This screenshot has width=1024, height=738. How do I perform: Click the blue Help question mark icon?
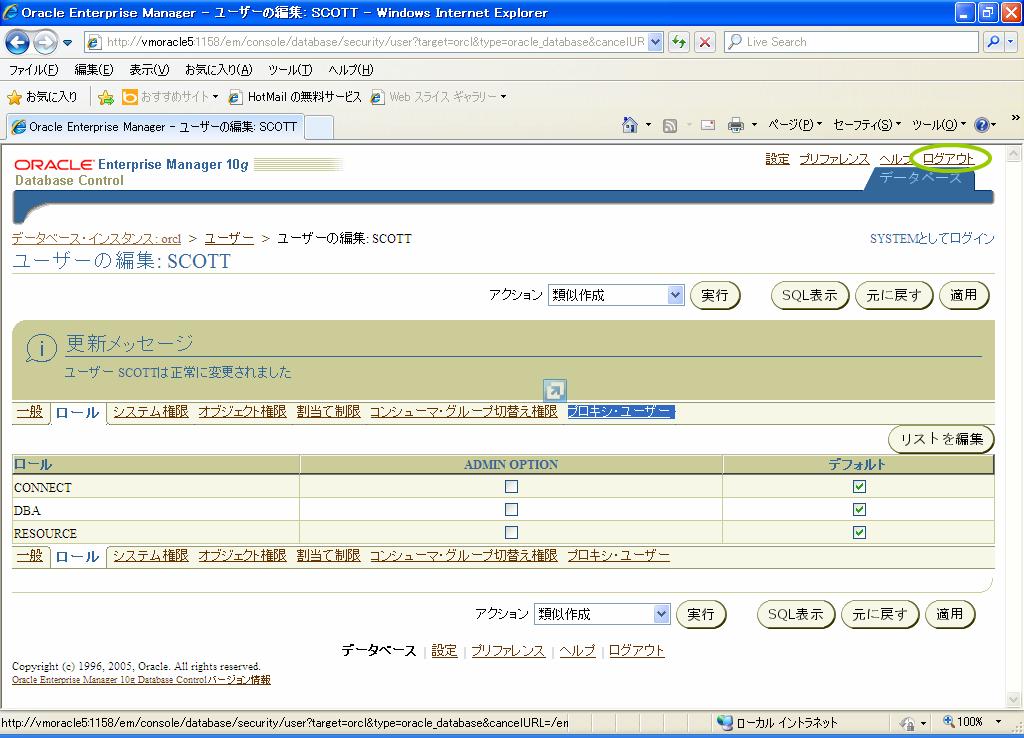tap(982, 125)
